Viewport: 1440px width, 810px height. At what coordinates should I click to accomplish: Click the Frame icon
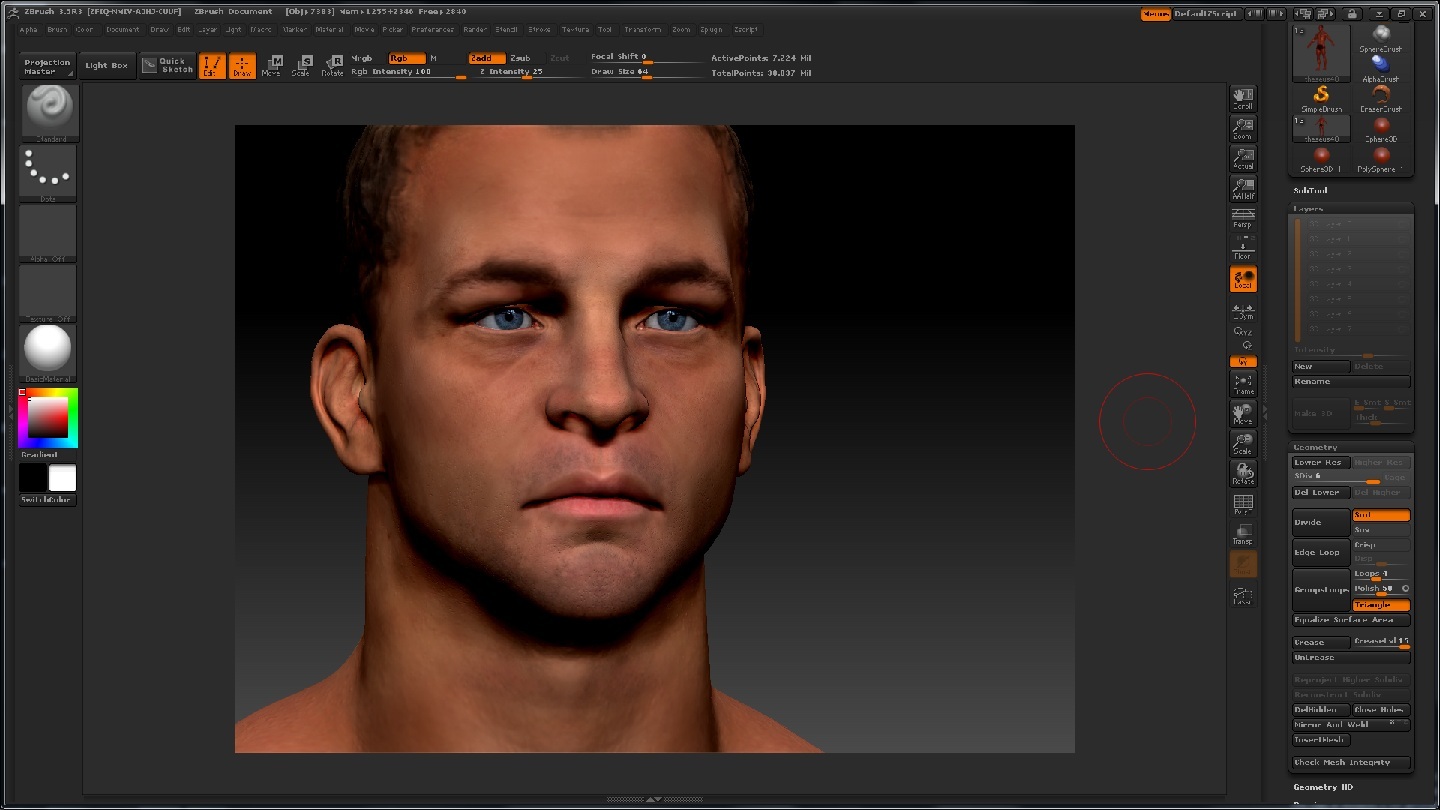click(1243, 384)
